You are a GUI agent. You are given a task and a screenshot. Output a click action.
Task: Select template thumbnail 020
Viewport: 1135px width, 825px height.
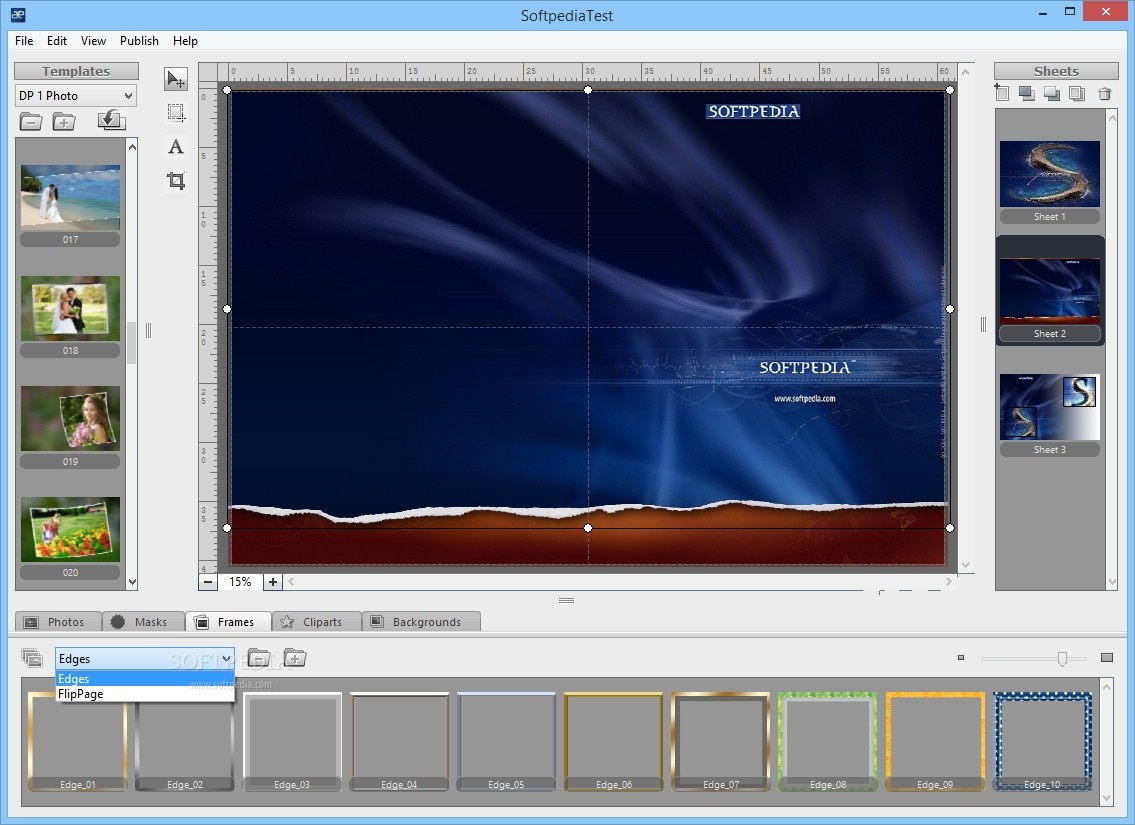click(x=70, y=530)
